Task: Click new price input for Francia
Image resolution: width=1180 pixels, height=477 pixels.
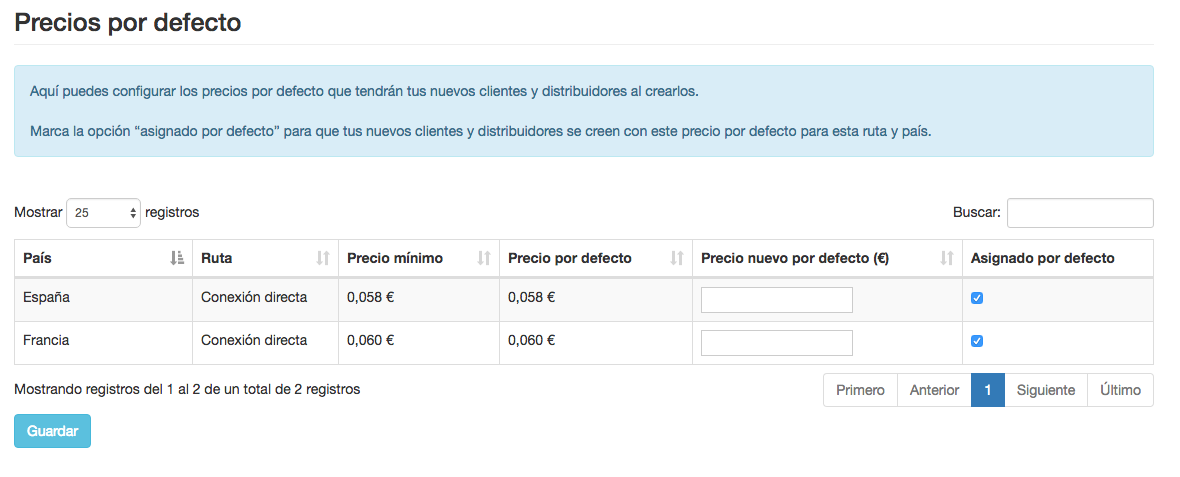Action: 776,343
